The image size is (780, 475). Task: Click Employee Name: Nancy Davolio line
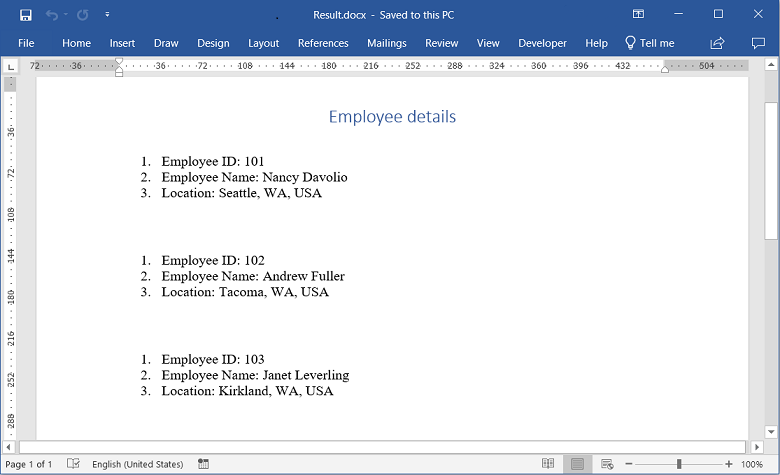254,177
